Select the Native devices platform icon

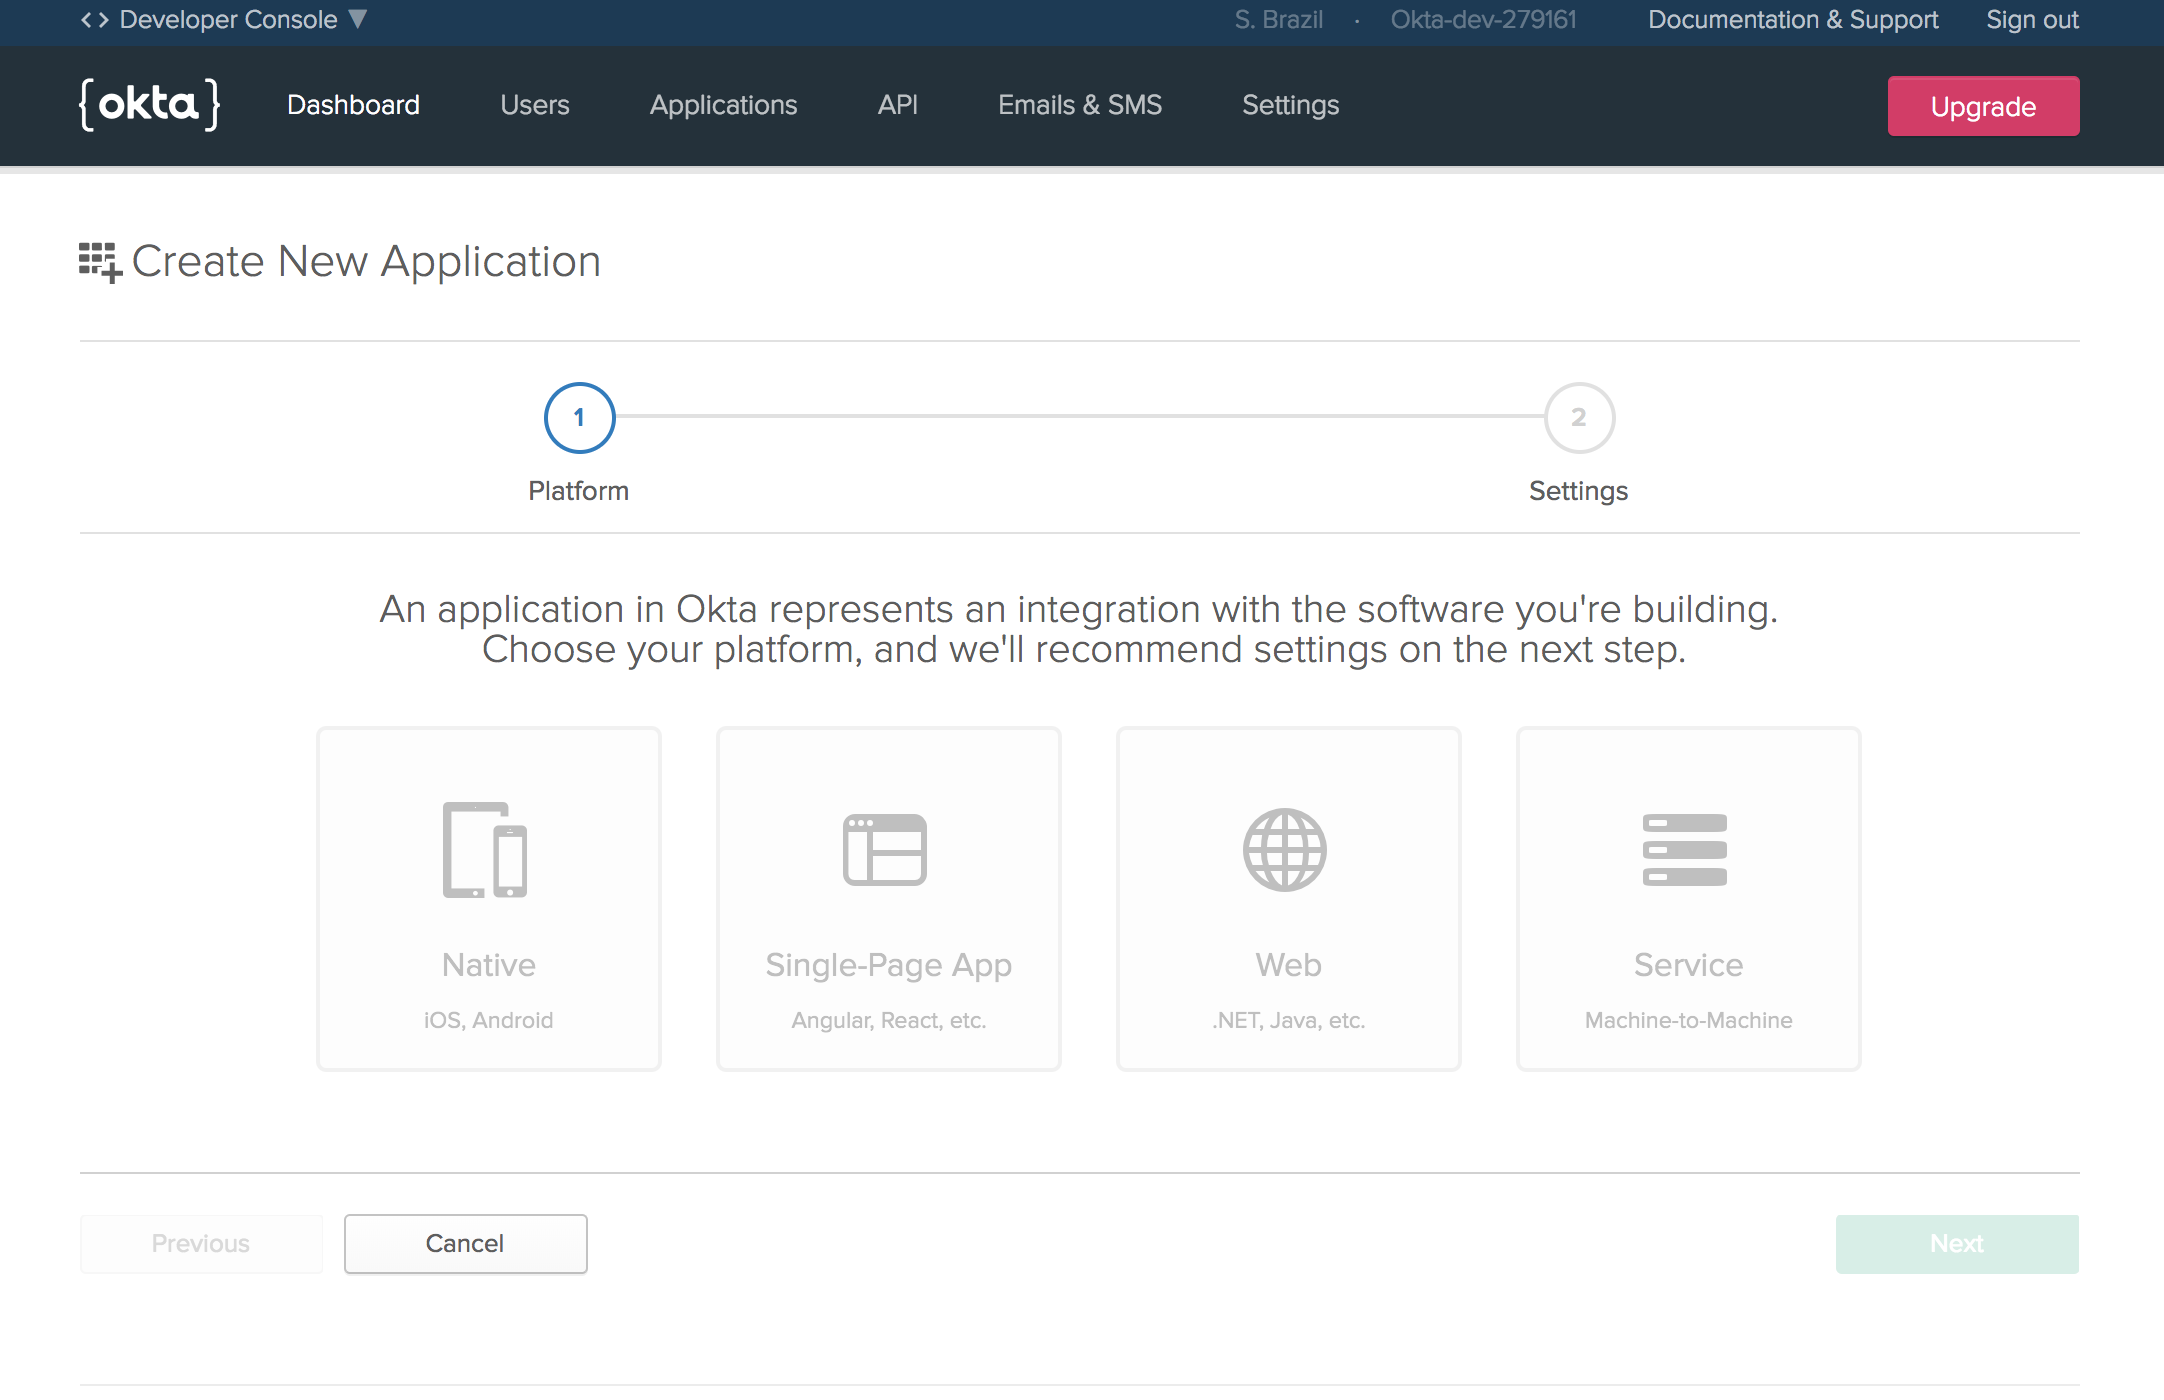(485, 850)
